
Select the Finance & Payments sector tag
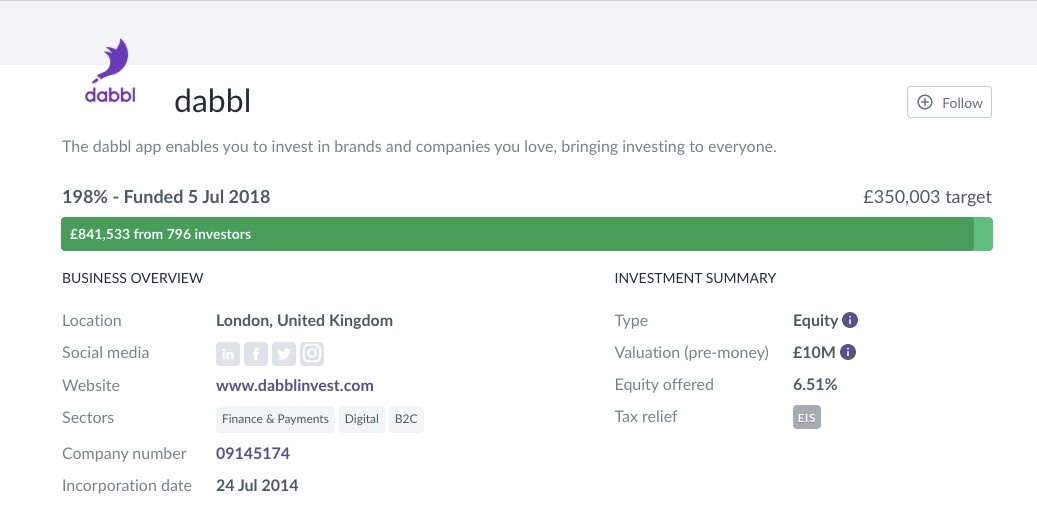point(275,419)
